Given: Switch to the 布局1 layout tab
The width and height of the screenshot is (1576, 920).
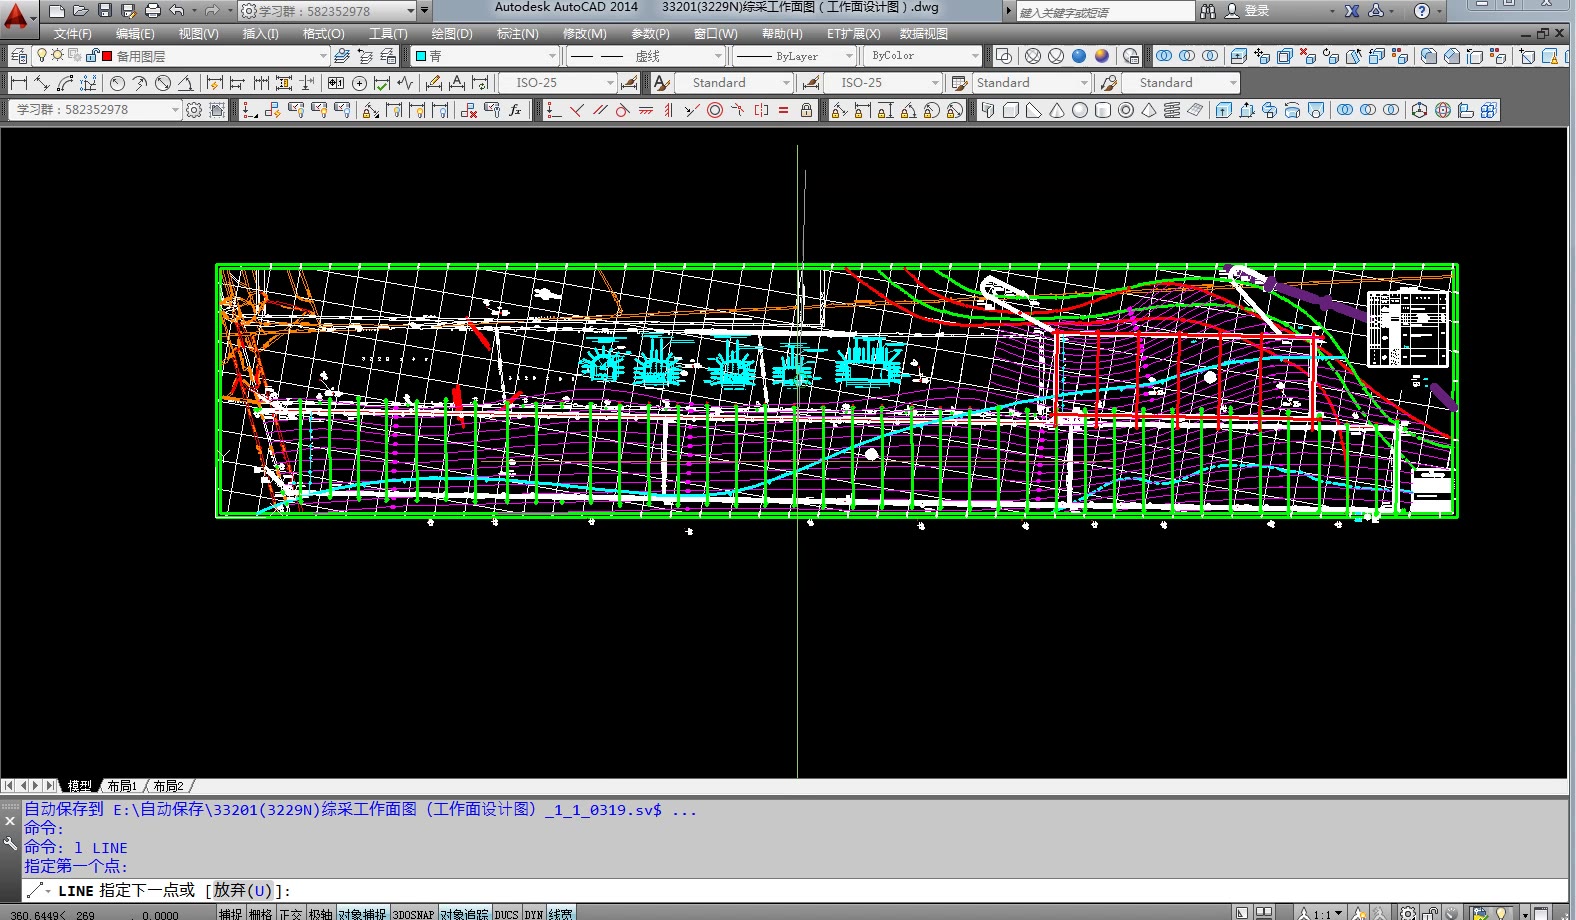Looking at the screenshot, I should point(121,786).
